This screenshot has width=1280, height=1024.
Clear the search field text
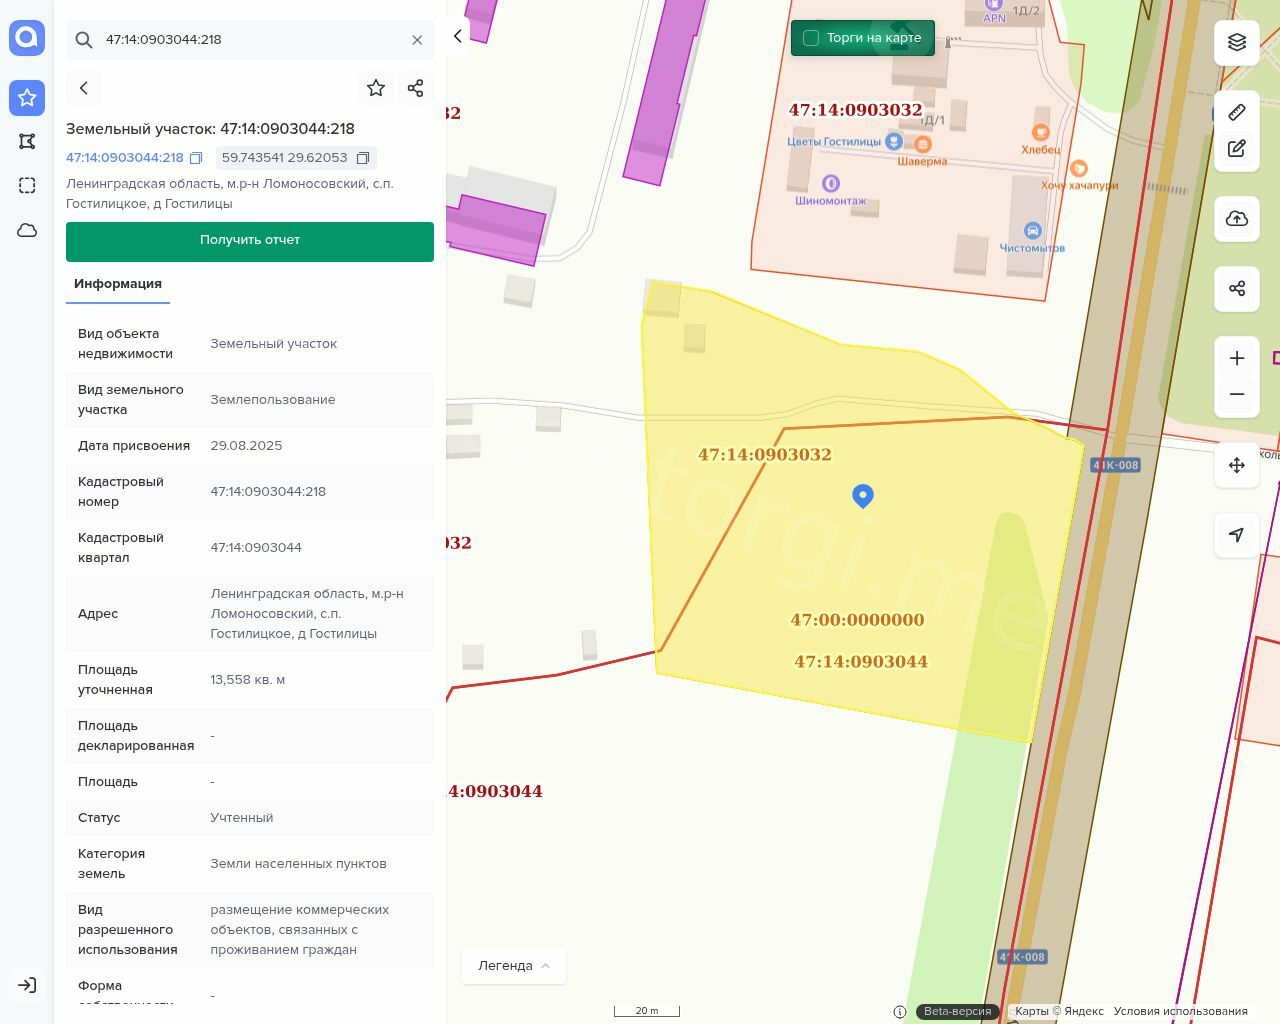pos(417,40)
